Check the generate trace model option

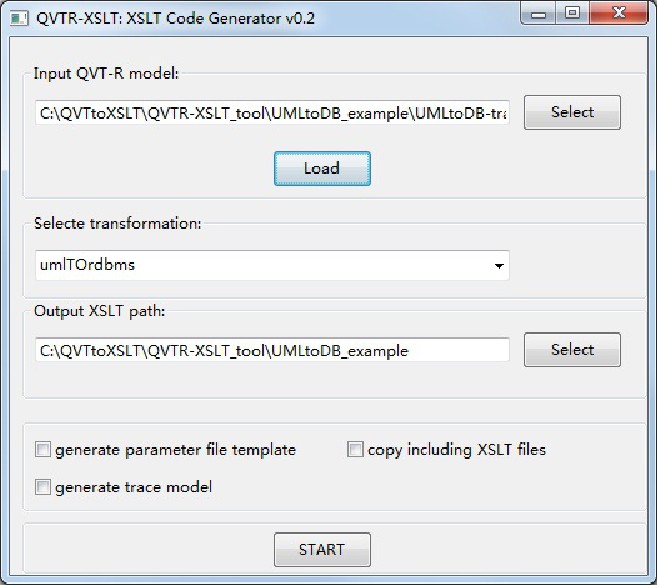click(x=43, y=487)
